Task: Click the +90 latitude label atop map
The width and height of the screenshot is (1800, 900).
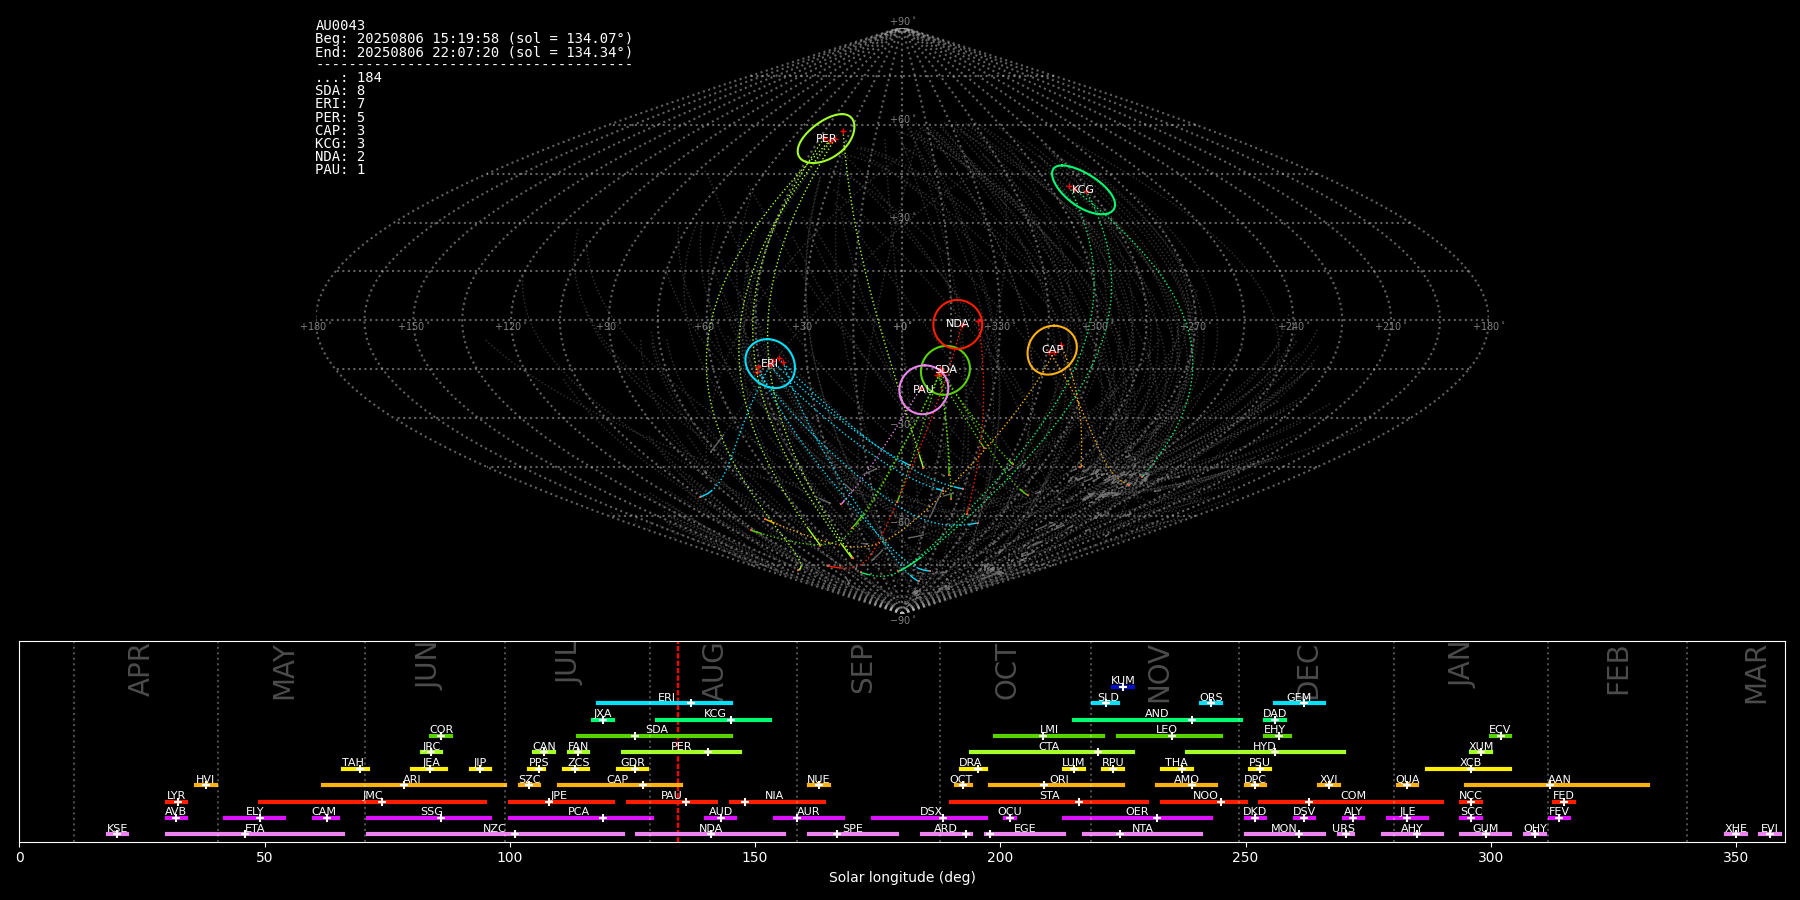Action: (901, 22)
